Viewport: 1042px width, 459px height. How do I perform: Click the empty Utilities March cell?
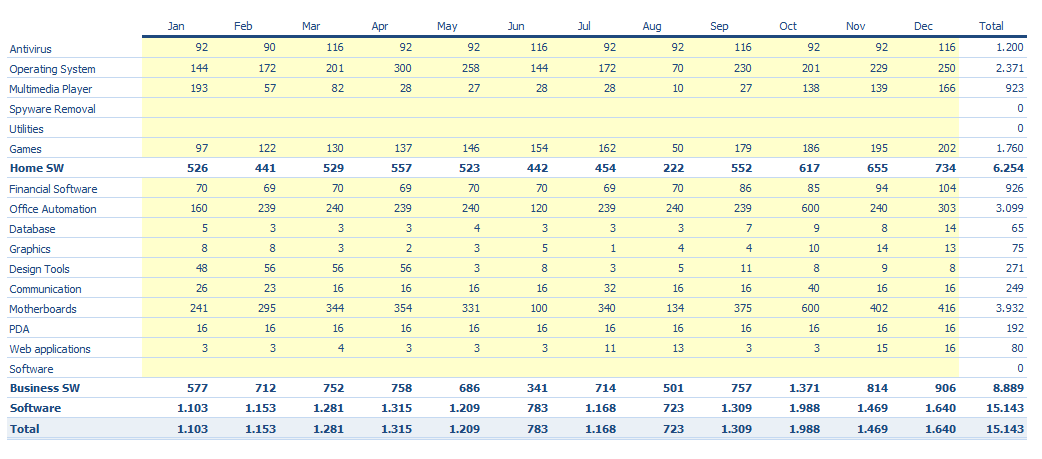pyautogui.click(x=312, y=129)
